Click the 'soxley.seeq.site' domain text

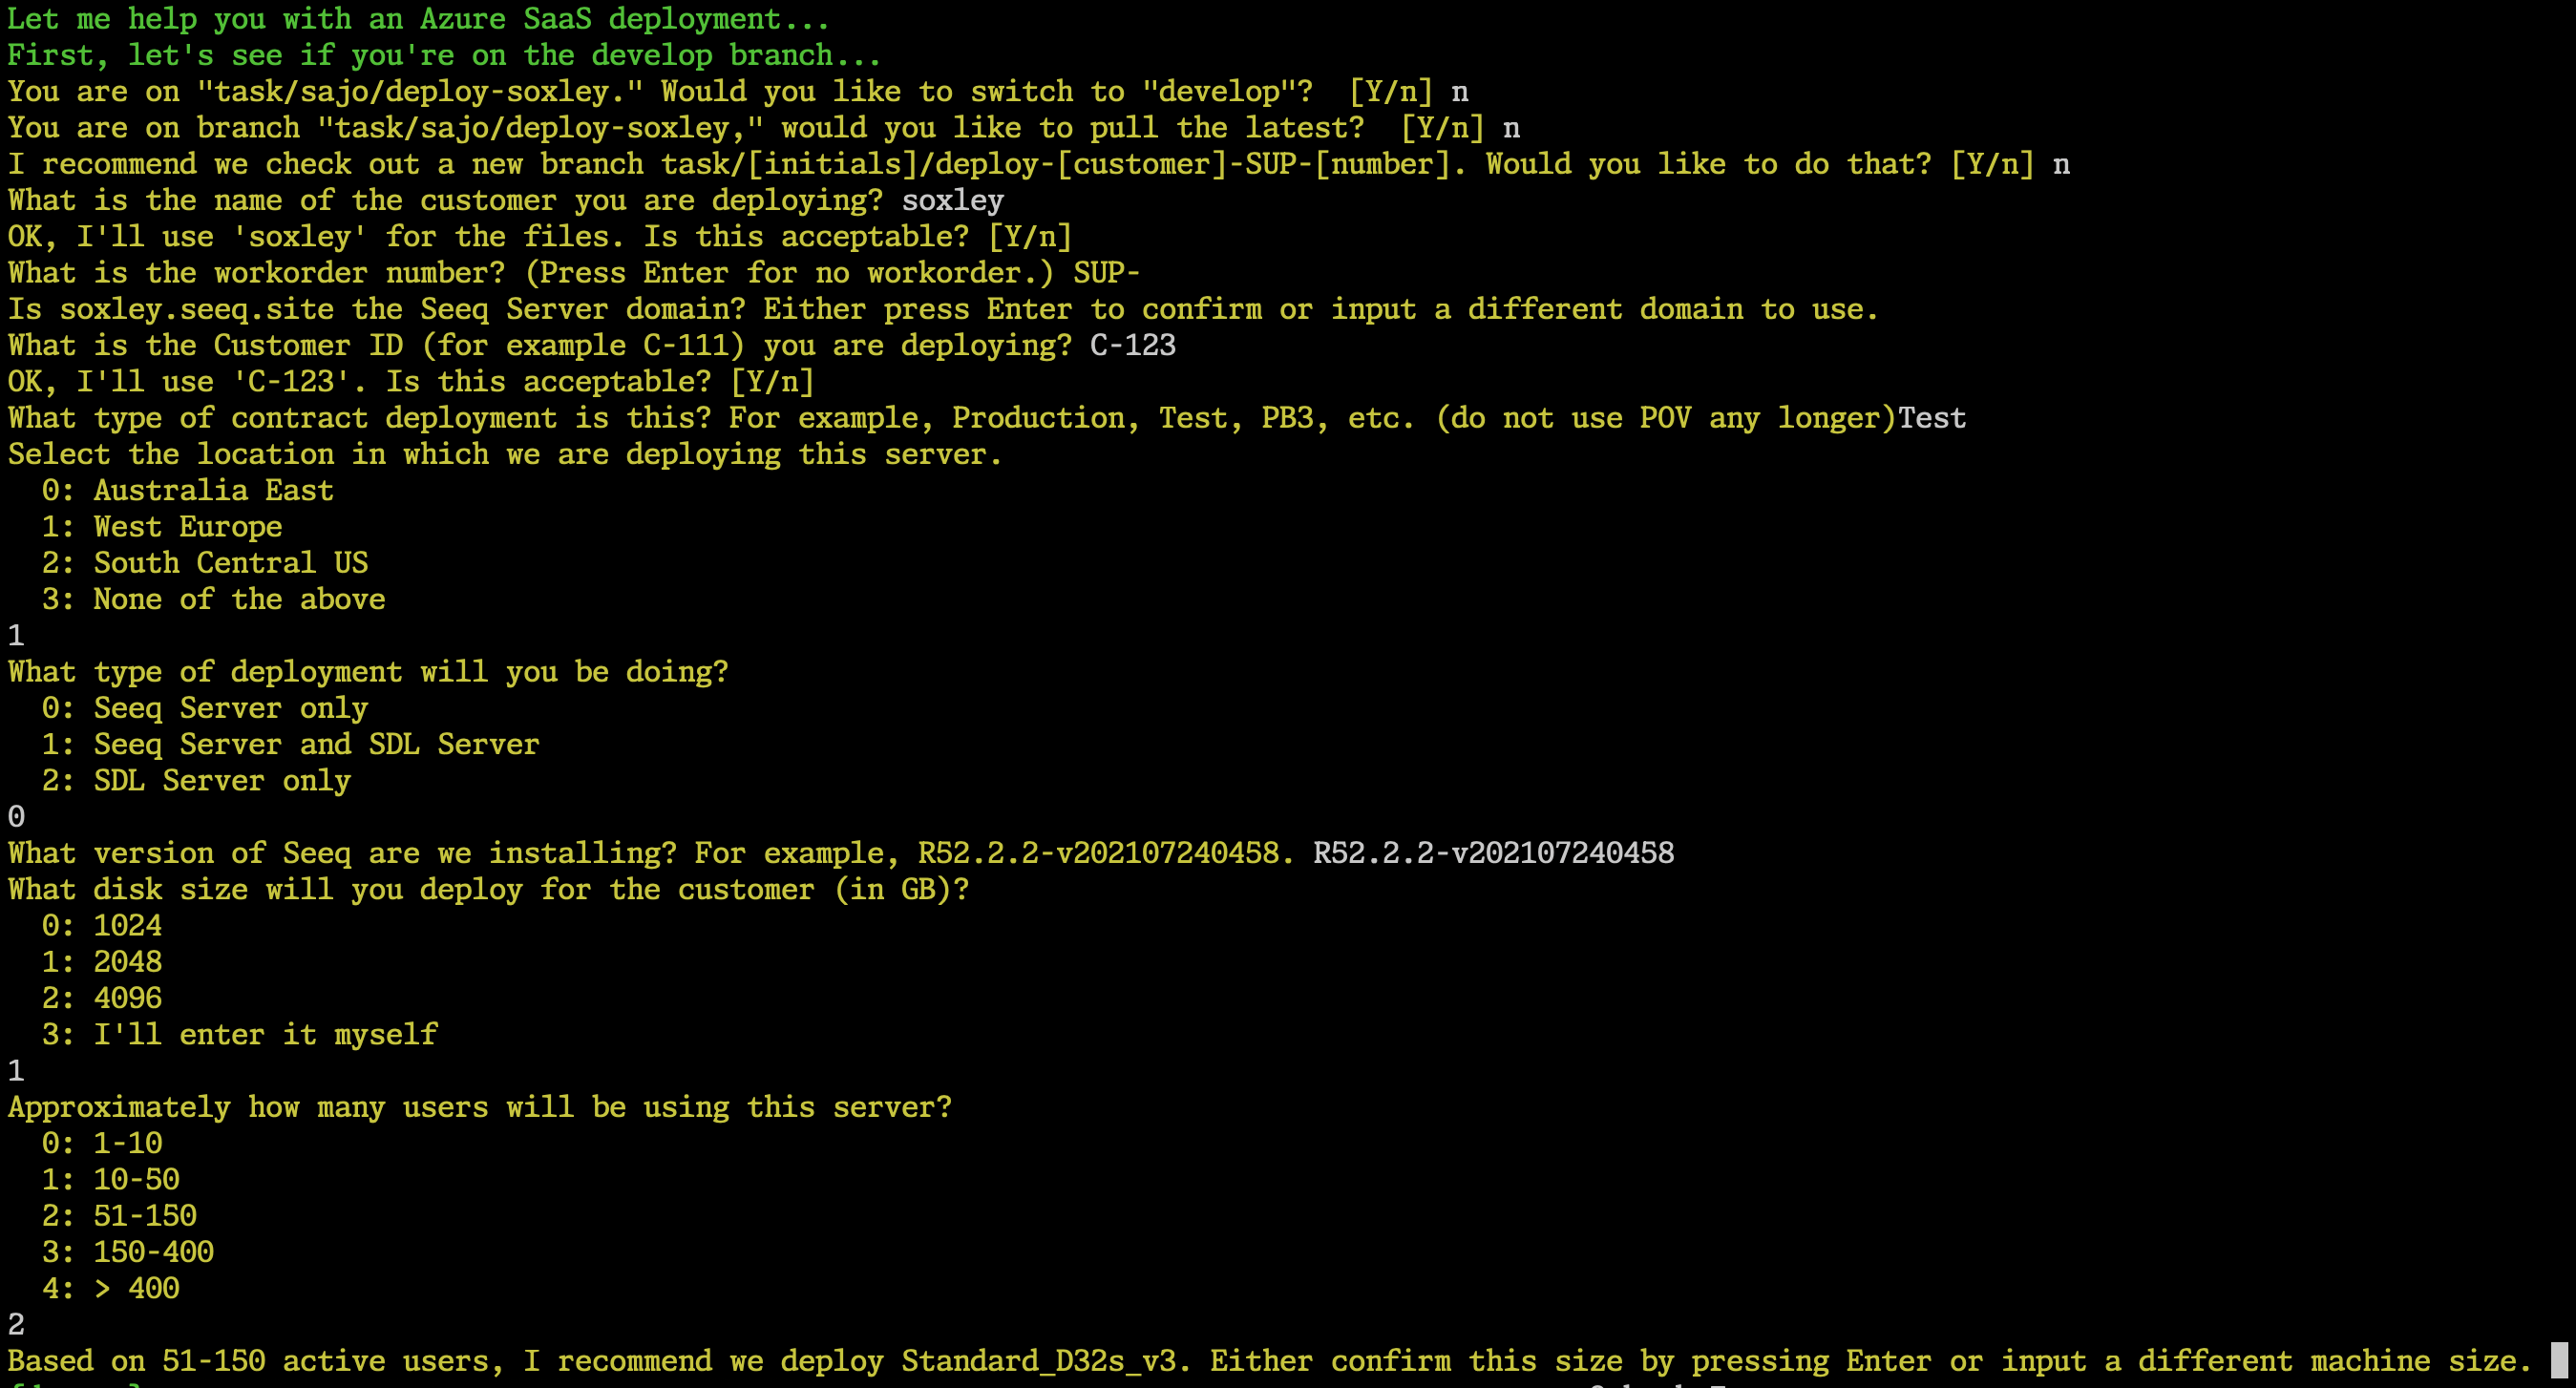[196, 309]
